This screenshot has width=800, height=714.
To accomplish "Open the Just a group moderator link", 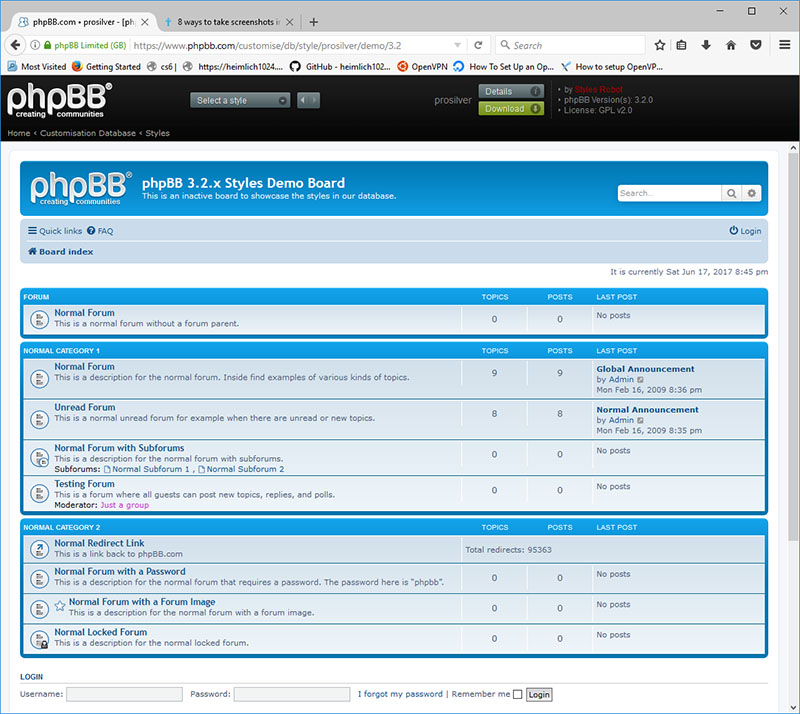I will (x=124, y=505).
